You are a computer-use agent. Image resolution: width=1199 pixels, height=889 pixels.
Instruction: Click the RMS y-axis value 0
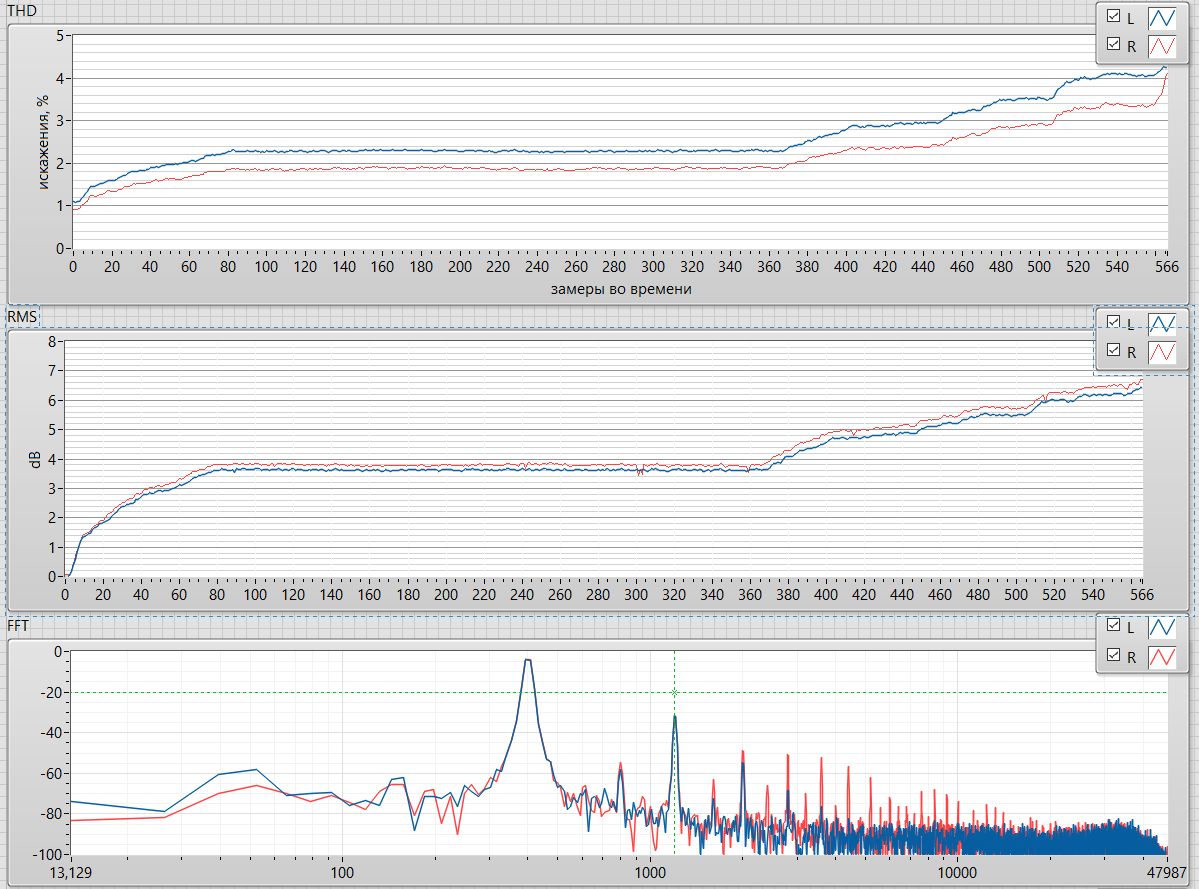point(52,576)
